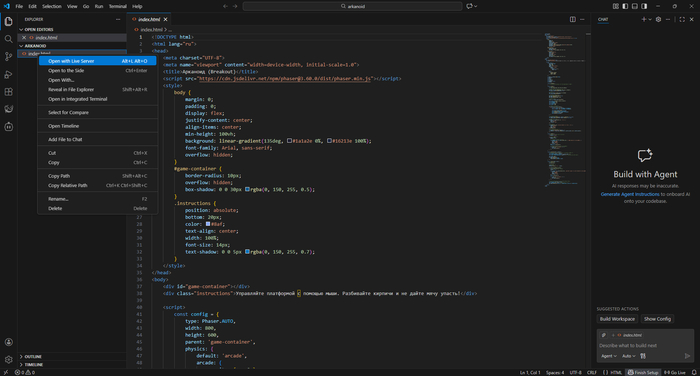Click the attach context paperclip in chat
Screen dimensions: 700x376
coord(604,335)
